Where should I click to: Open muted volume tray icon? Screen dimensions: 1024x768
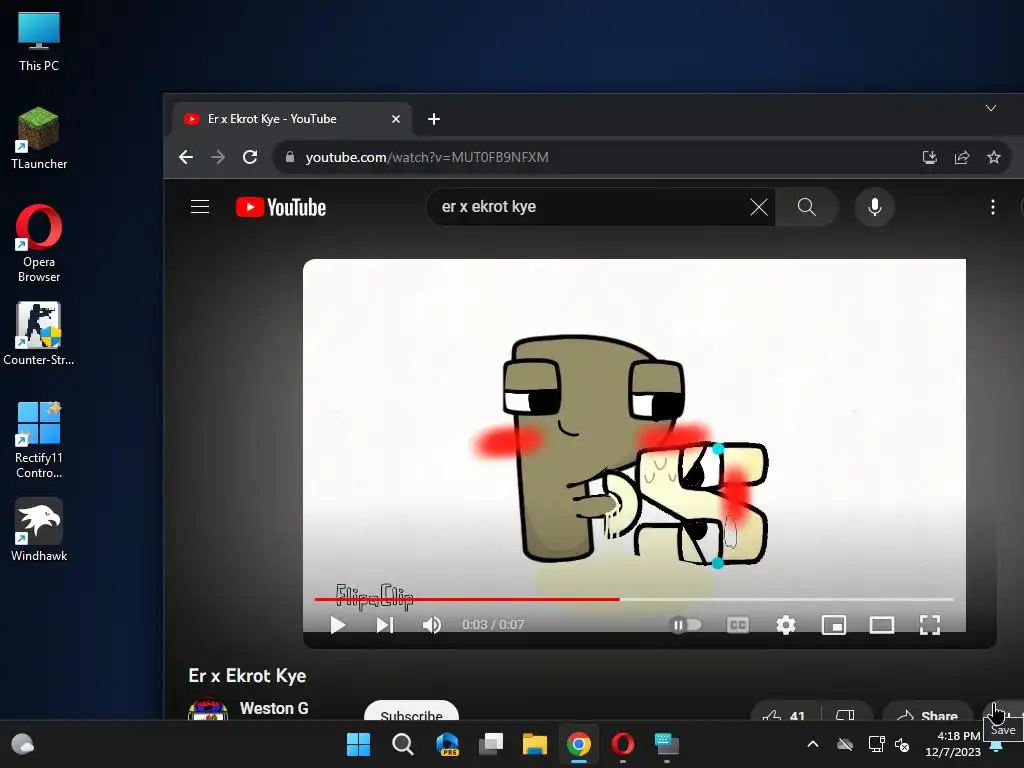tap(902, 744)
